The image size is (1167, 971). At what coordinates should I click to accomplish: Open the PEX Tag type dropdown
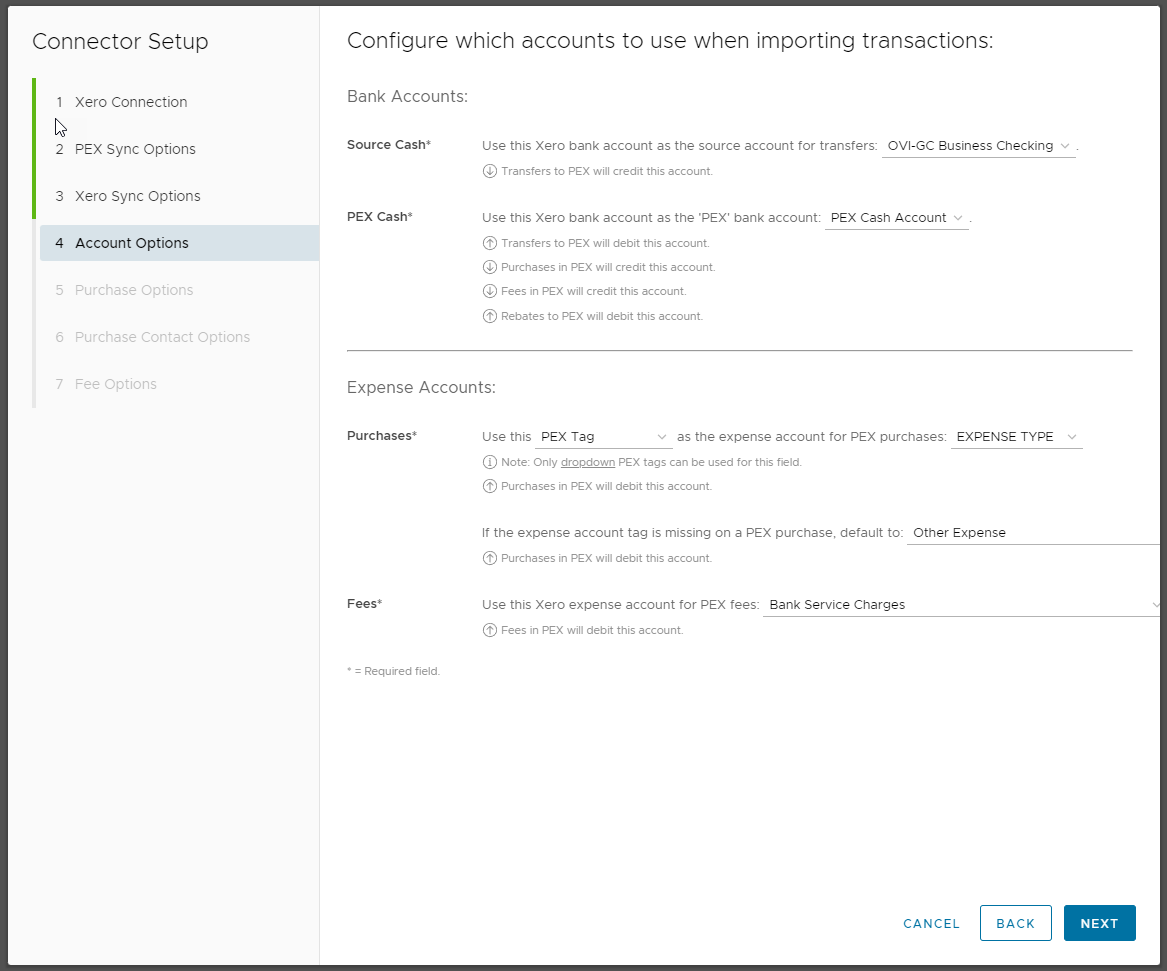[603, 437]
